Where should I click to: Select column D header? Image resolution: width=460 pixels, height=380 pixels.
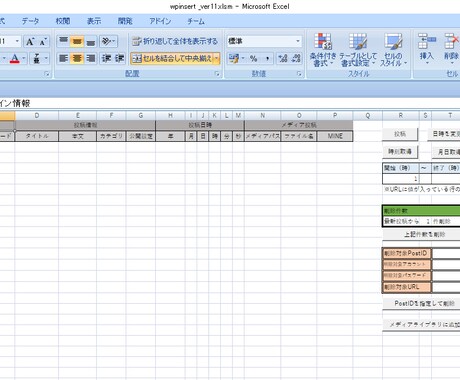[37, 116]
